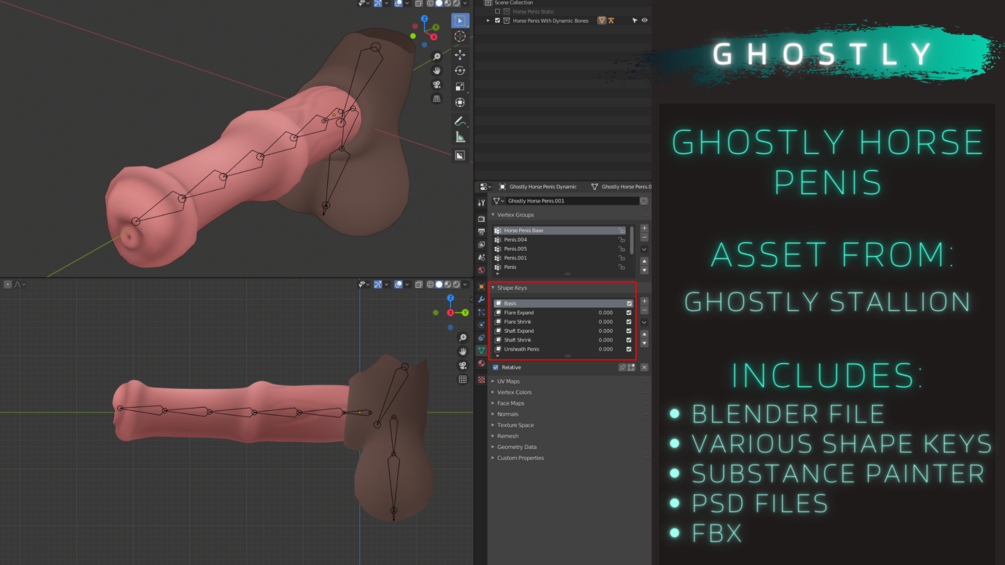Image resolution: width=1005 pixels, height=565 pixels.
Task: Click the zoom magnifier in the upper viewport
Action: click(x=436, y=56)
